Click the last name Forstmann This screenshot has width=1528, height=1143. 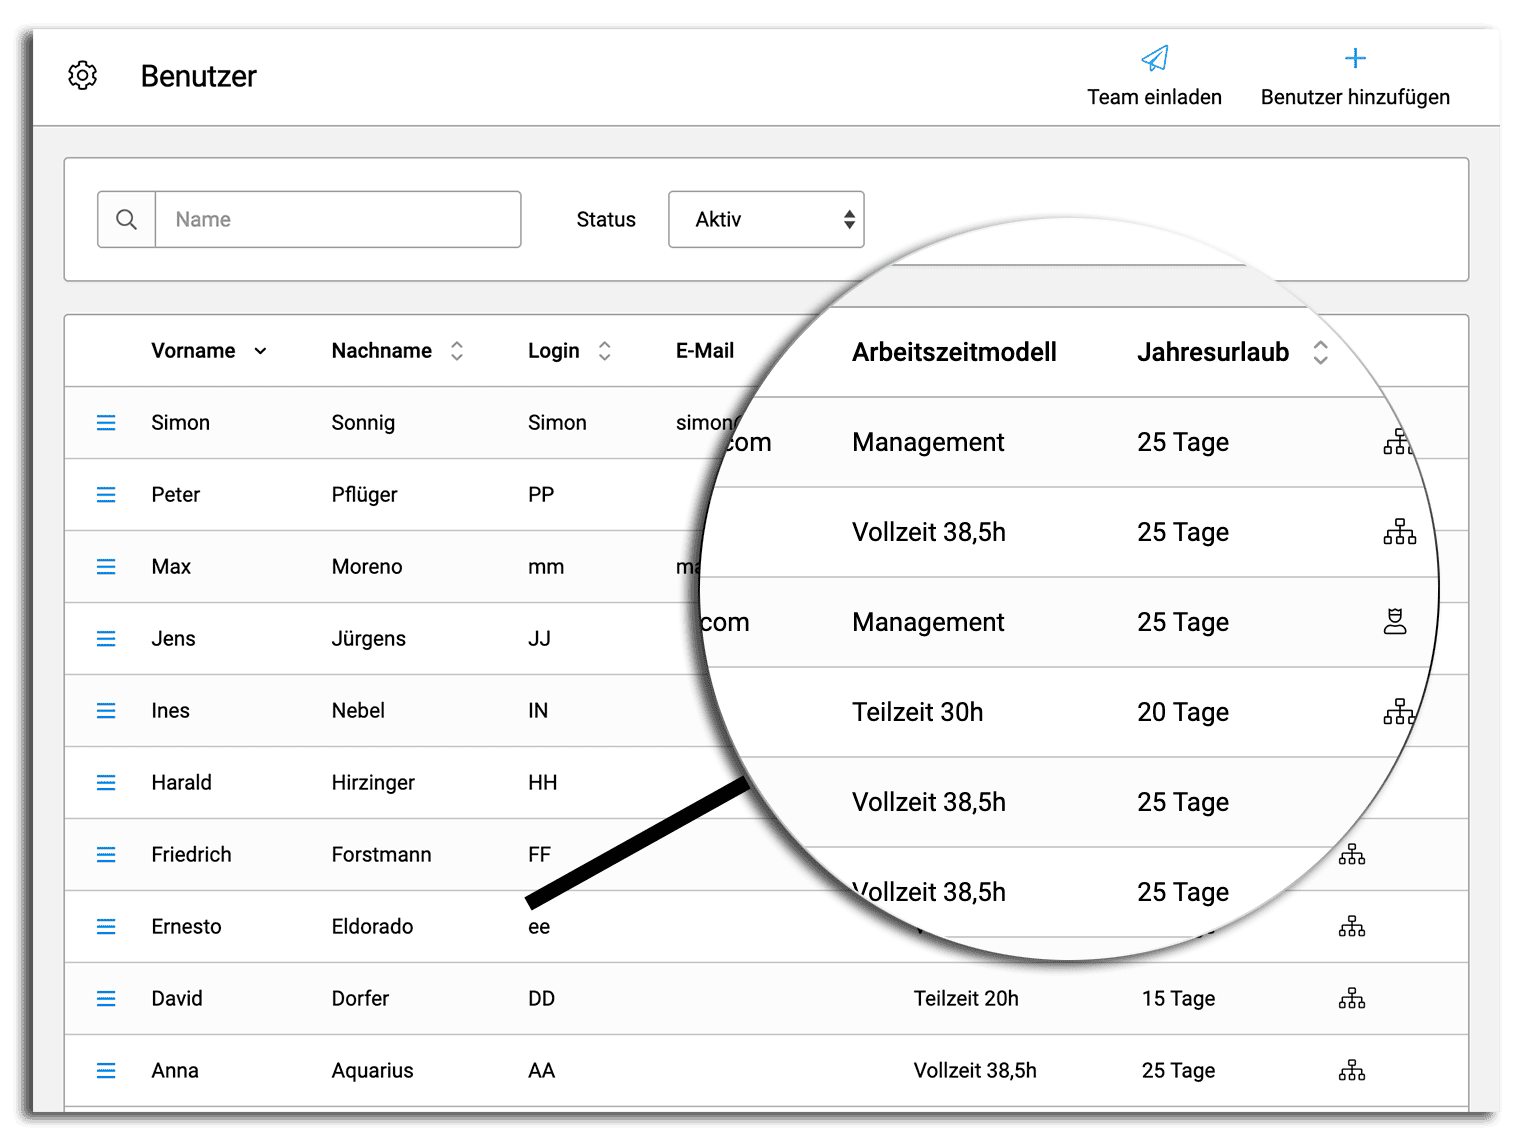pos(381,855)
